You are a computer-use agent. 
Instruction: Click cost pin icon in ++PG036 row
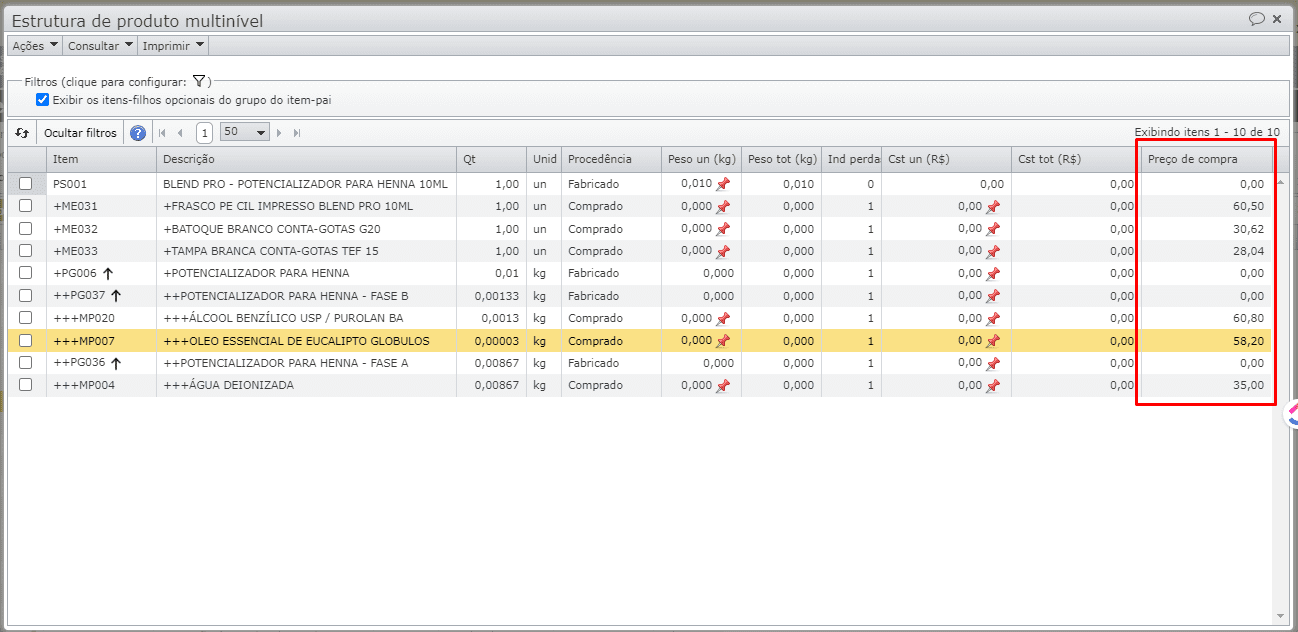(x=993, y=364)
